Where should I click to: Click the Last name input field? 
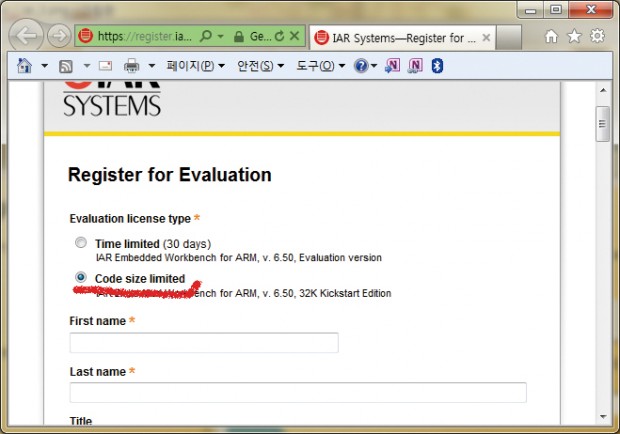click(x=298, y=392)
